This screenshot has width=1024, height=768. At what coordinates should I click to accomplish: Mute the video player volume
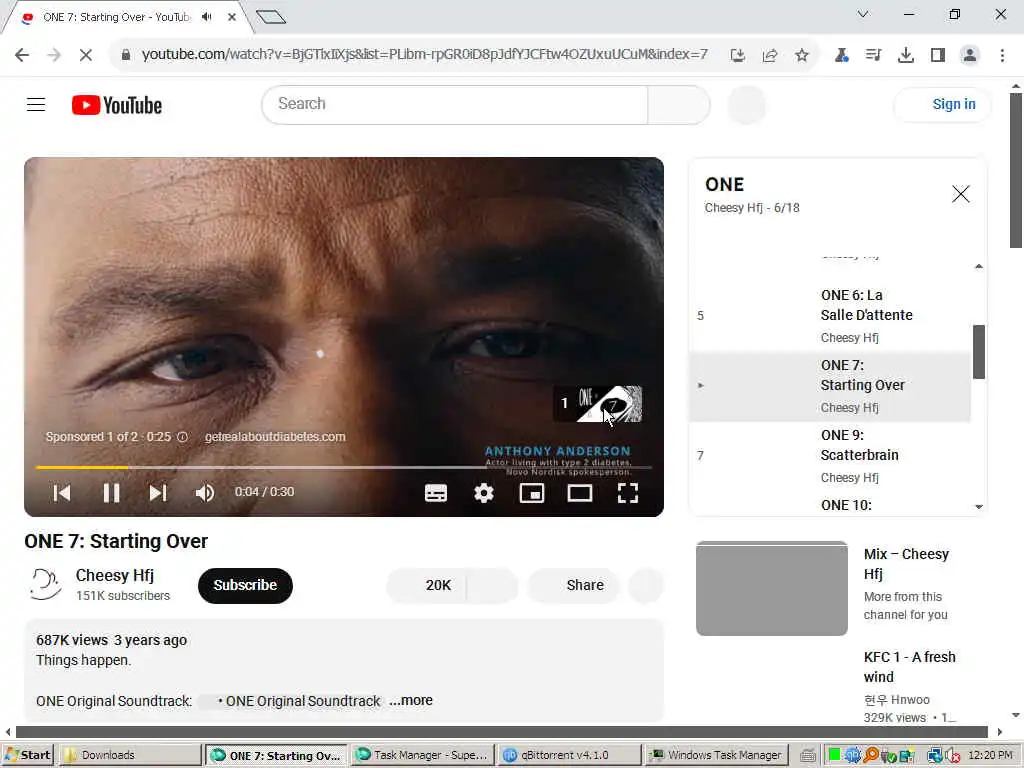click(204, 492)
